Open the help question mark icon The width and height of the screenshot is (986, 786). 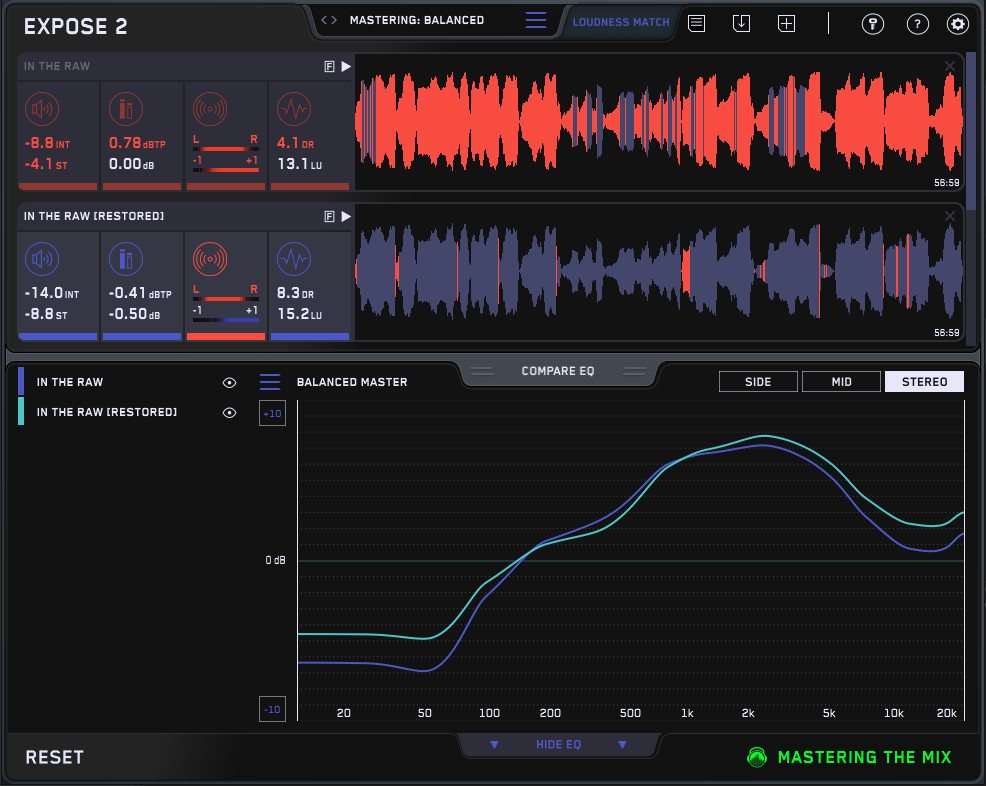[916, 24]
